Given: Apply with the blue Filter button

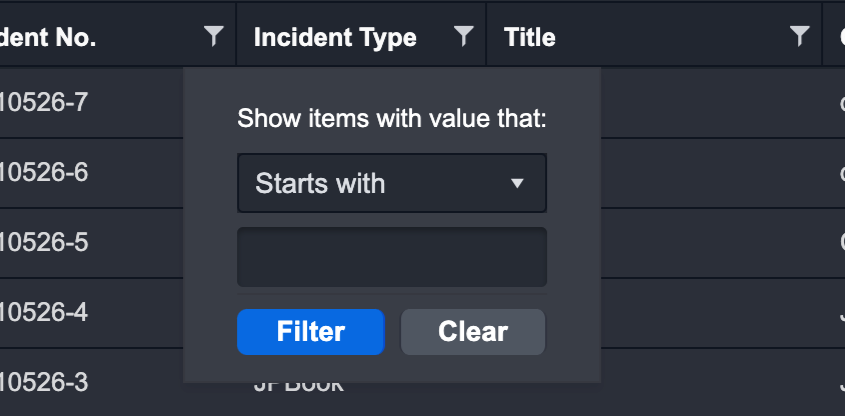Looking at the screenshot, I should pos(310,332).
